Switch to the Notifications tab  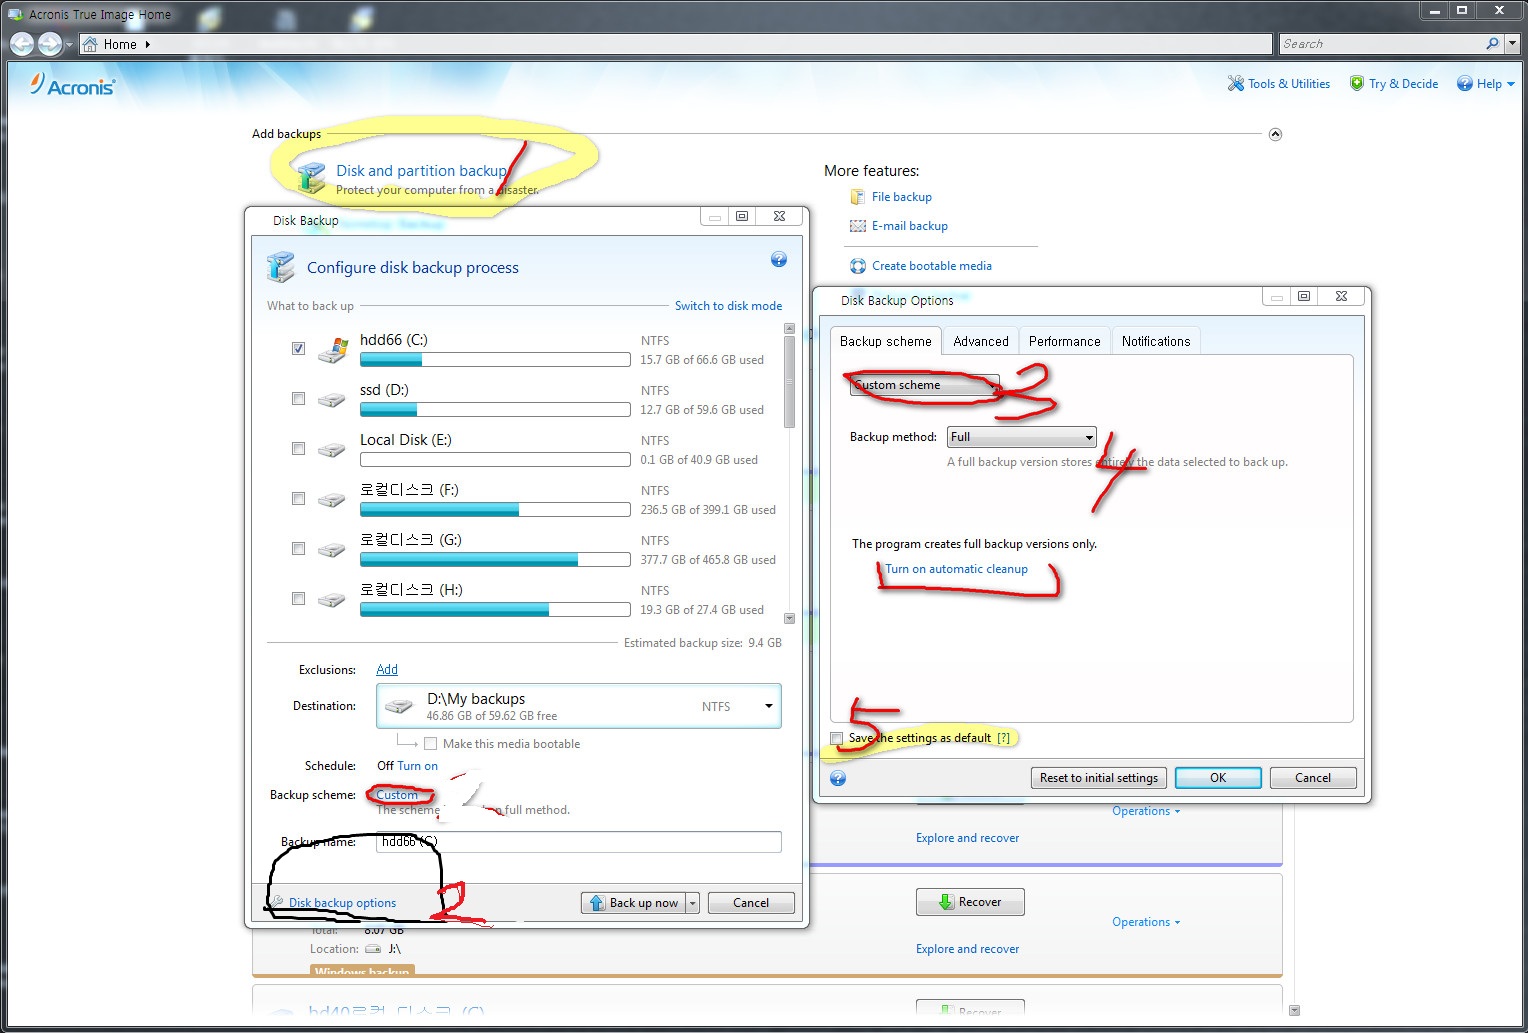pyautogui.click(x=1156, y=341)
